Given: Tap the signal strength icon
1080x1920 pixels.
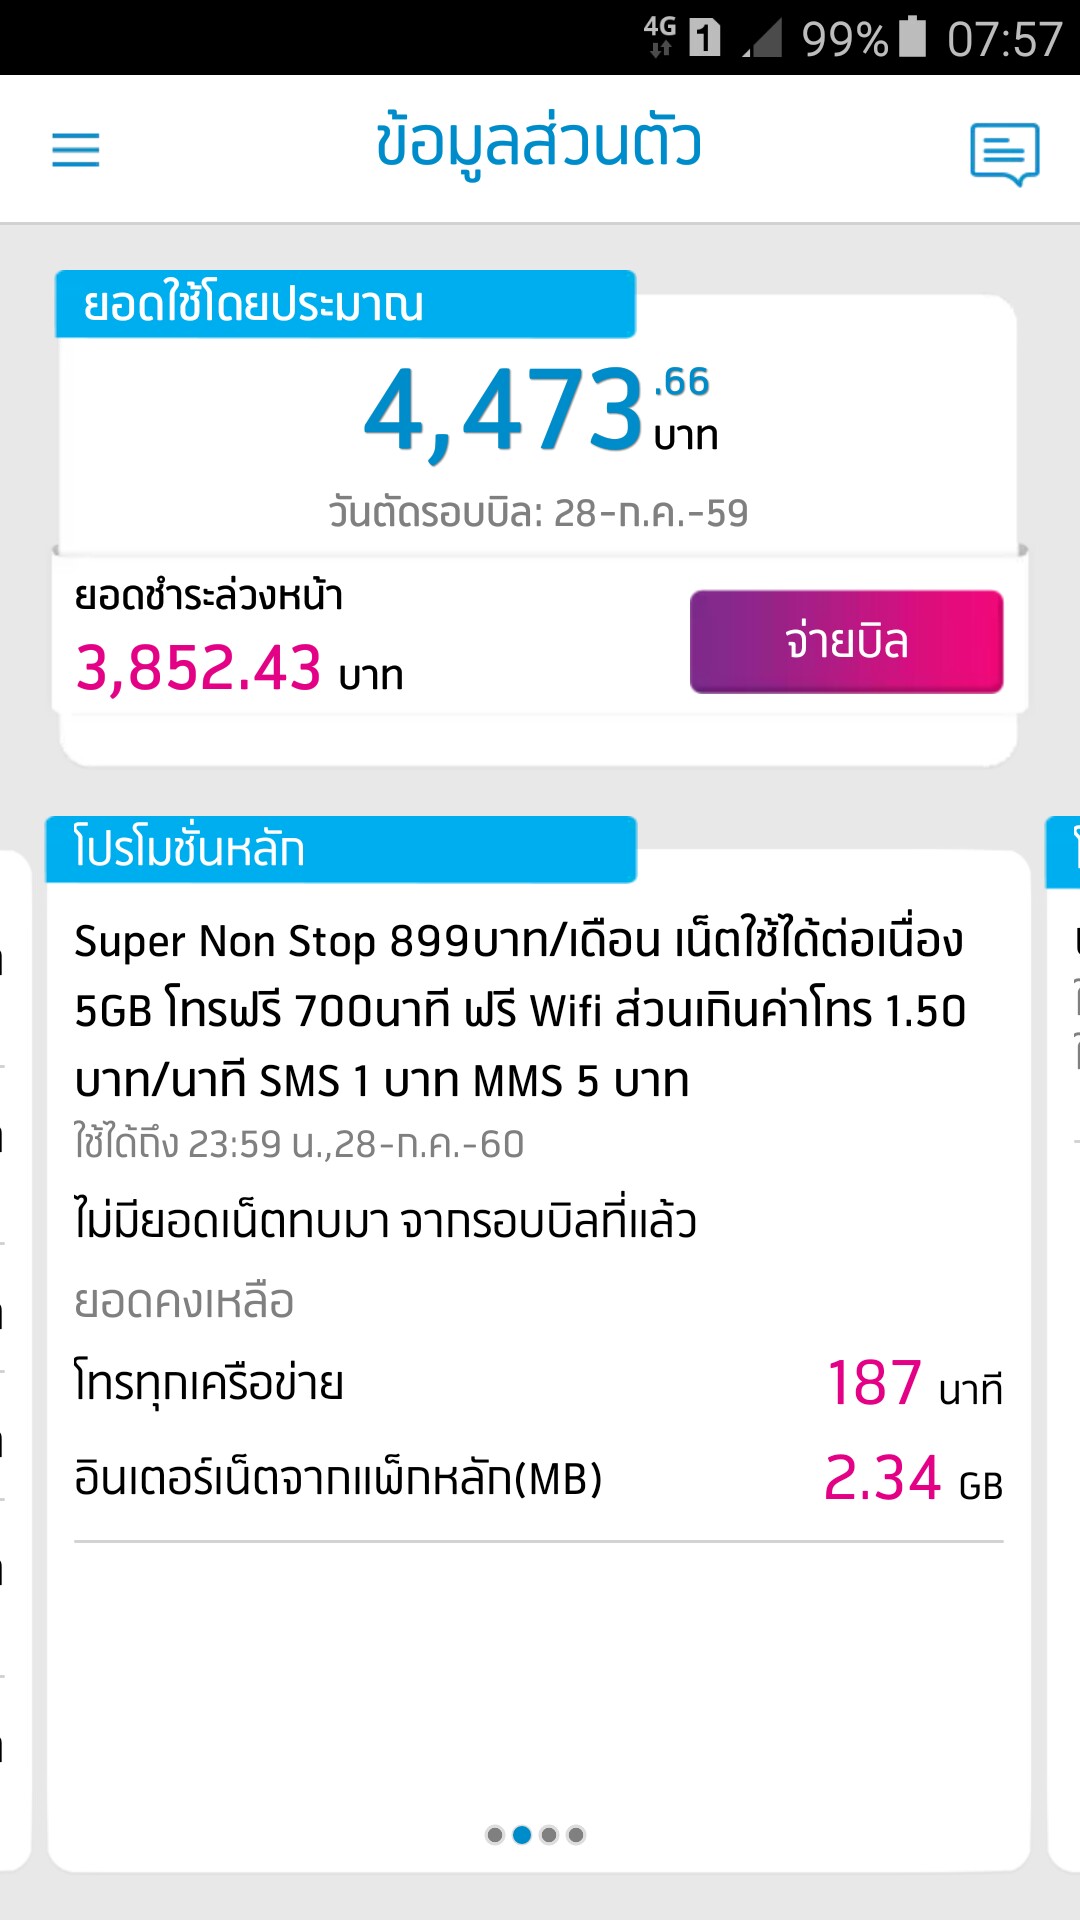Looking at the screenshot, I should pyautogui.click(x=764, y=39).
